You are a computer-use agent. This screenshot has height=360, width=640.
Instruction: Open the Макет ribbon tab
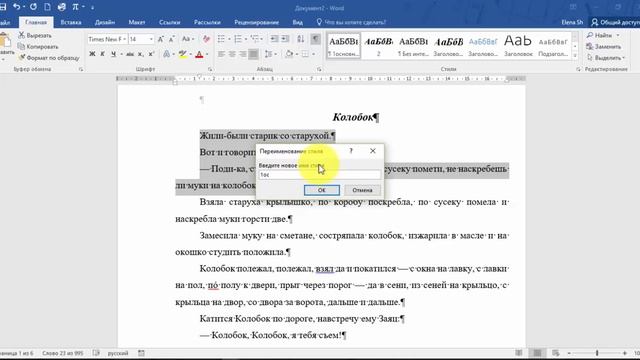pos(137,22)
